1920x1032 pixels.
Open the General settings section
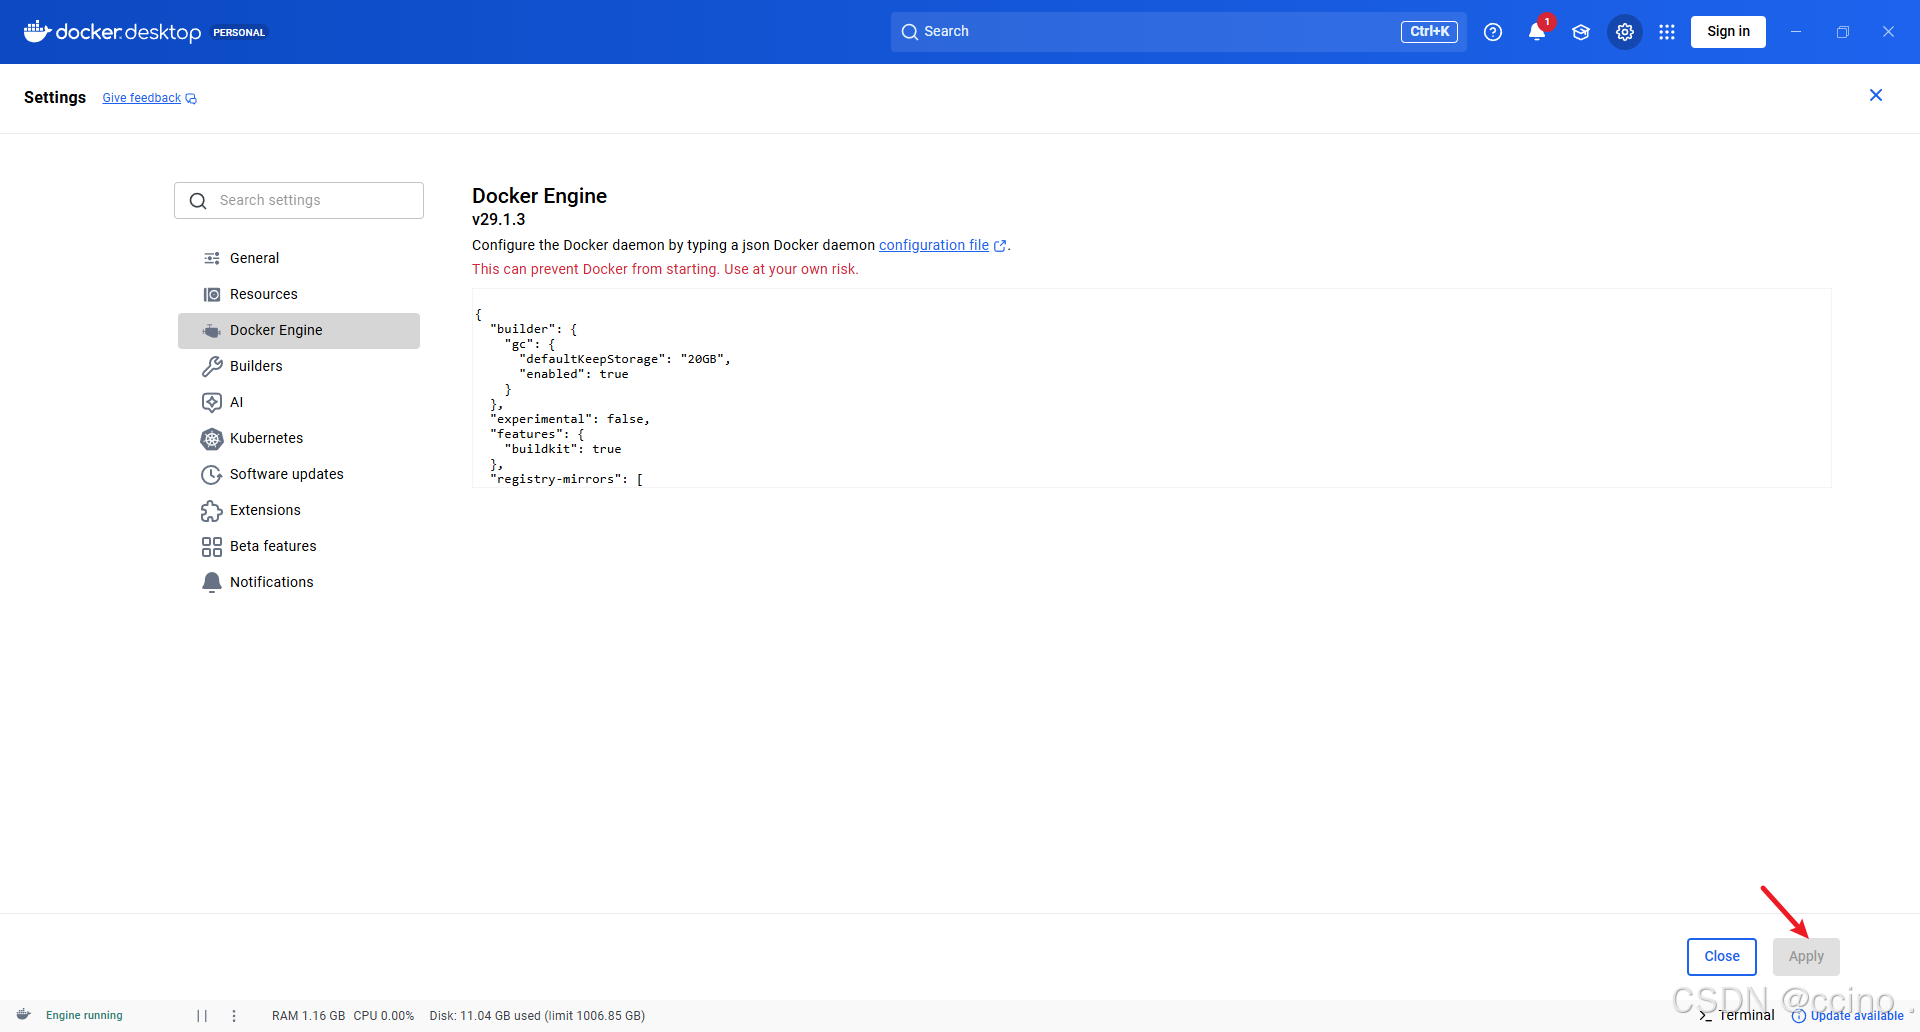point(299,258)
